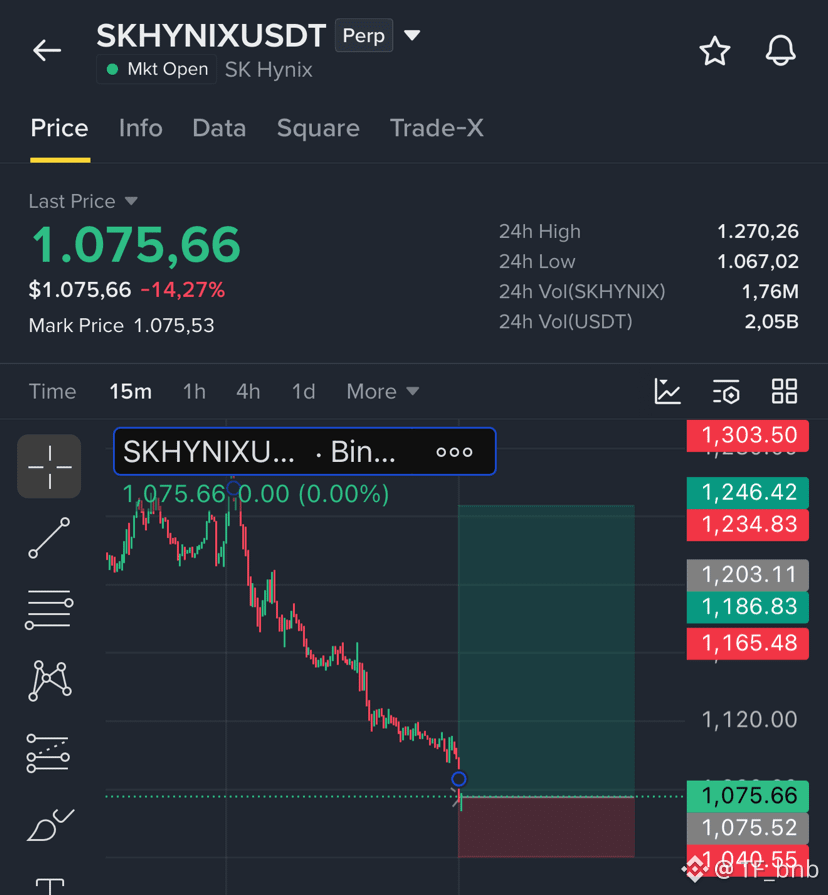Click the upper anchor point of position drawing
The image size is (828, 895).
point(233,488)
